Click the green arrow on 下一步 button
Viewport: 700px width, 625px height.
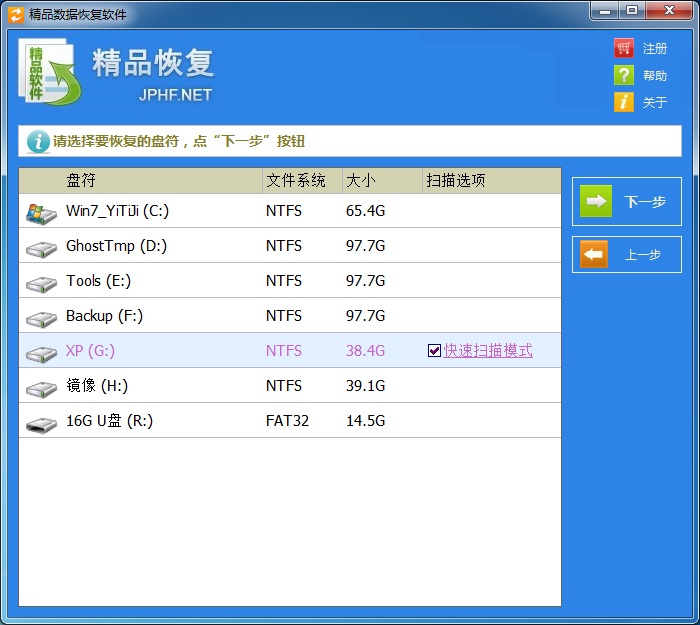596,201
